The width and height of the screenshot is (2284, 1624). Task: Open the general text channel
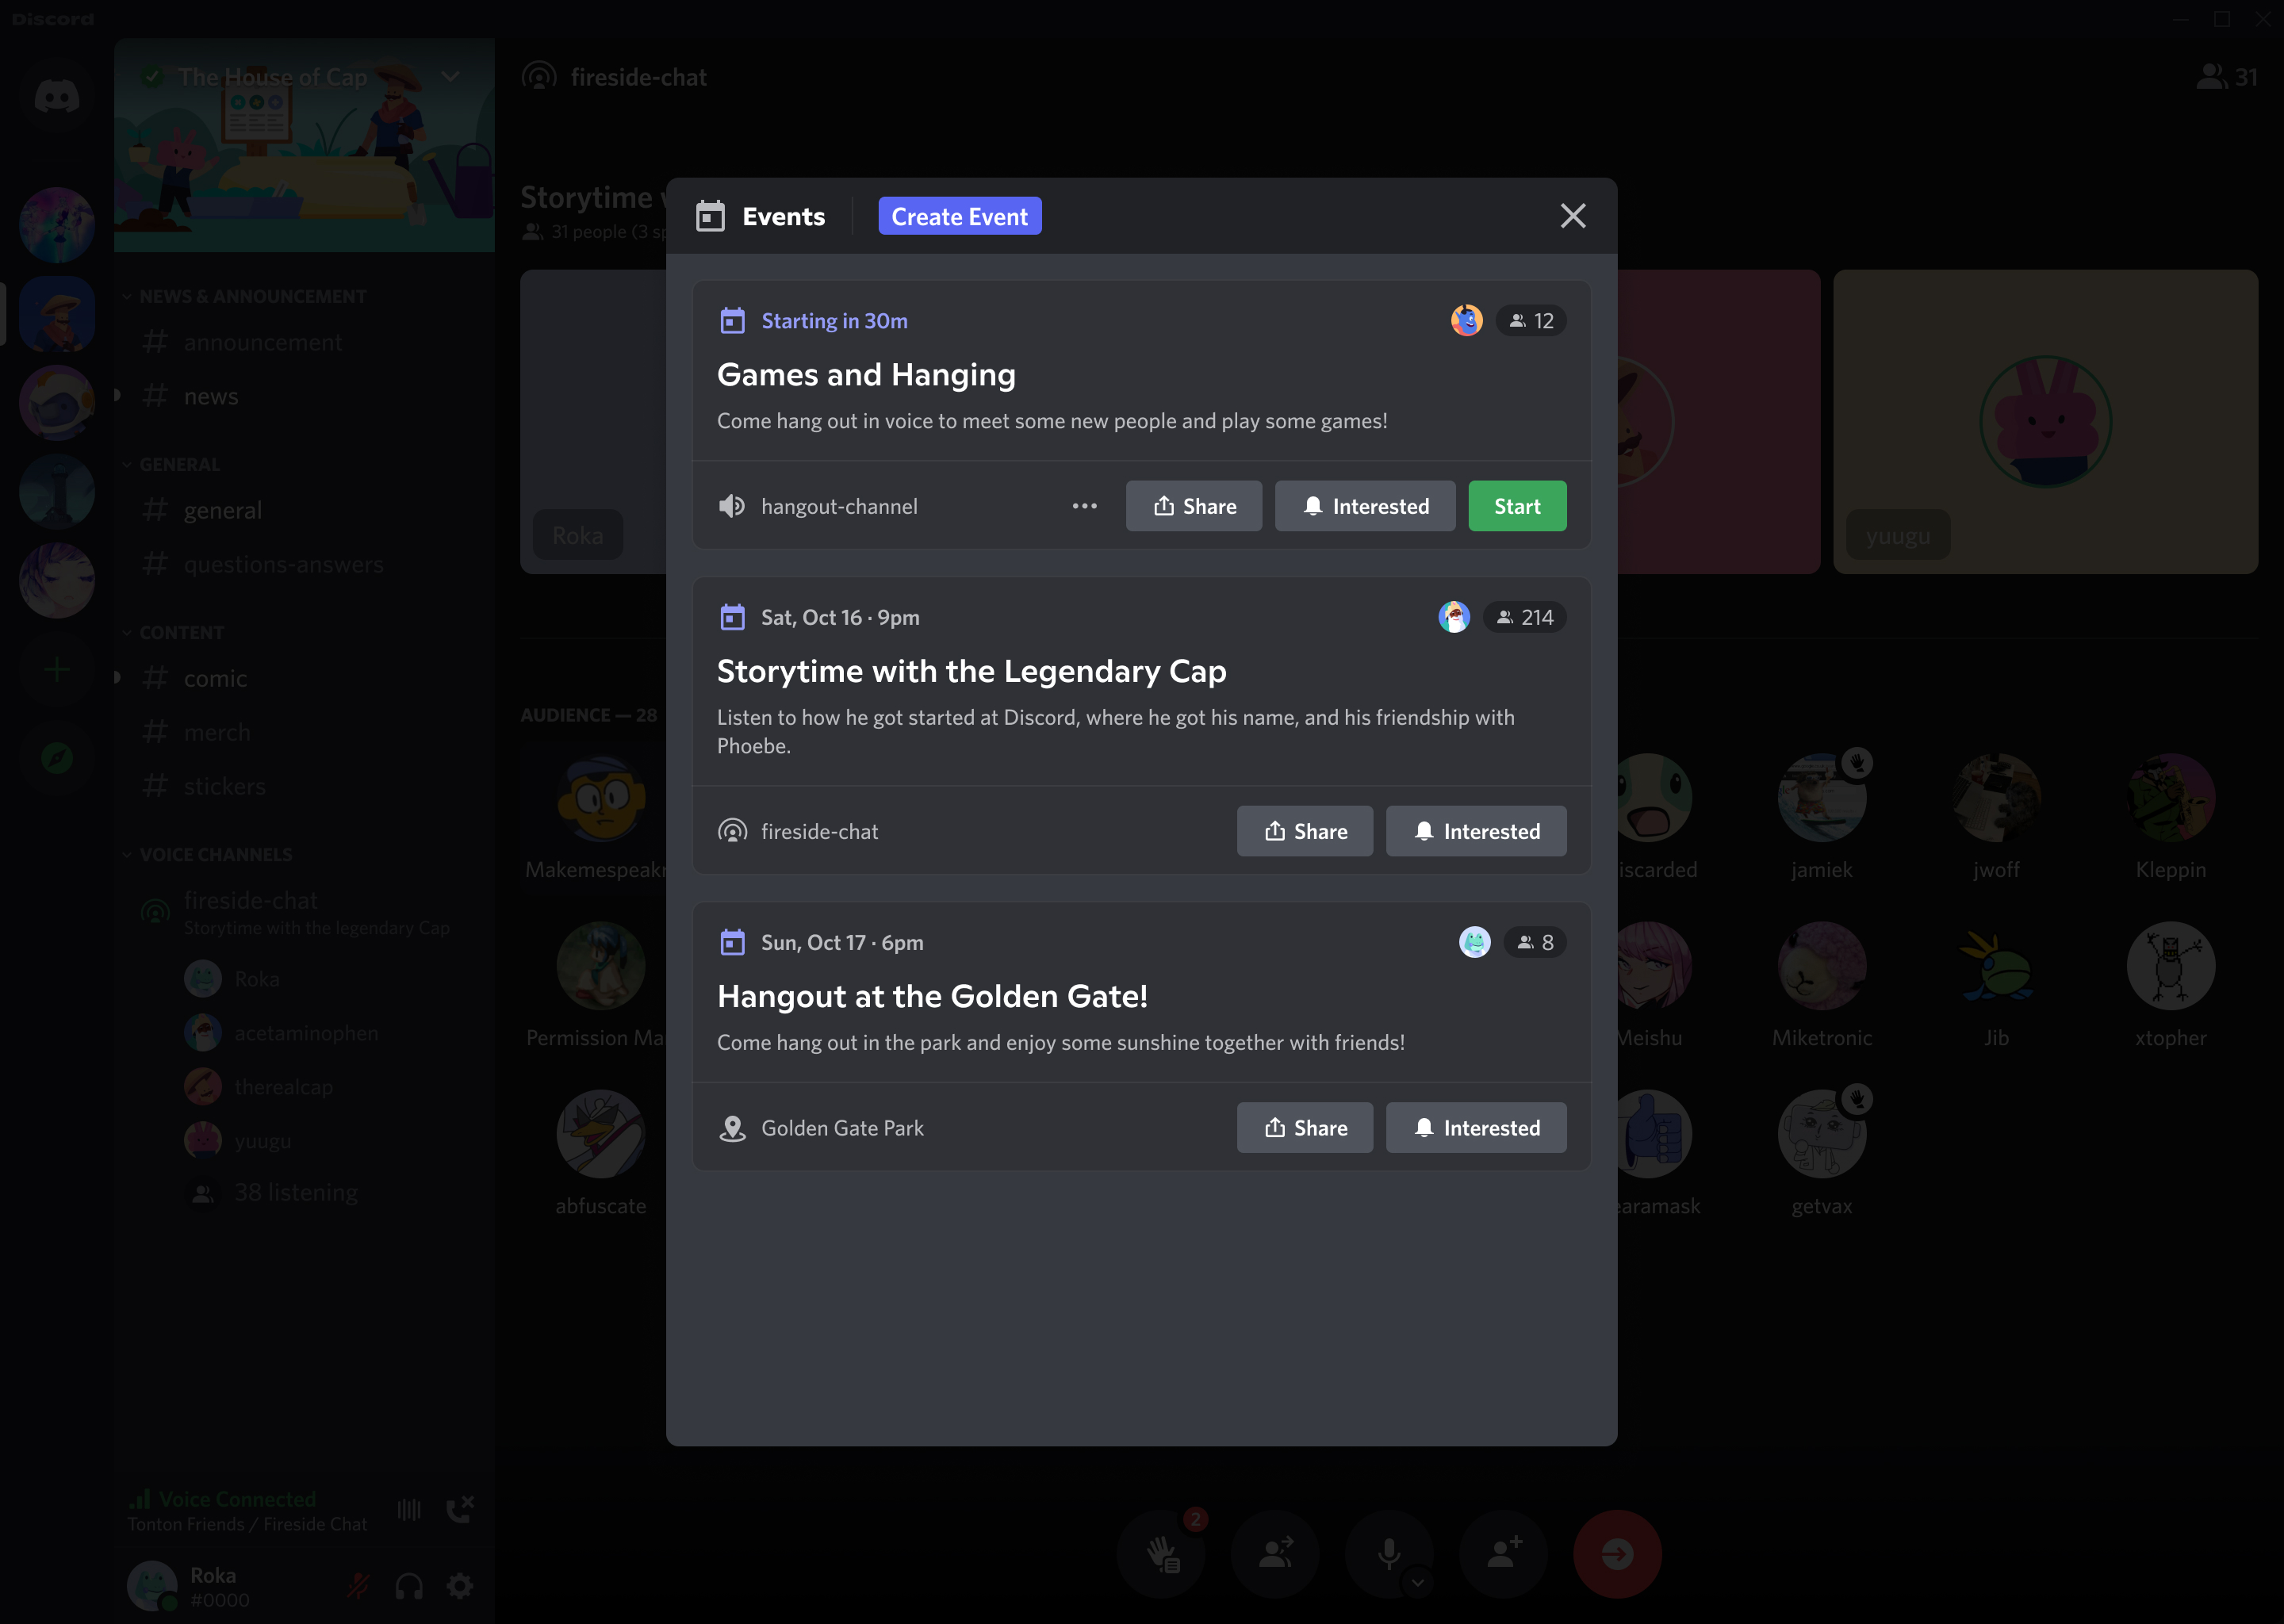point(222,511)
